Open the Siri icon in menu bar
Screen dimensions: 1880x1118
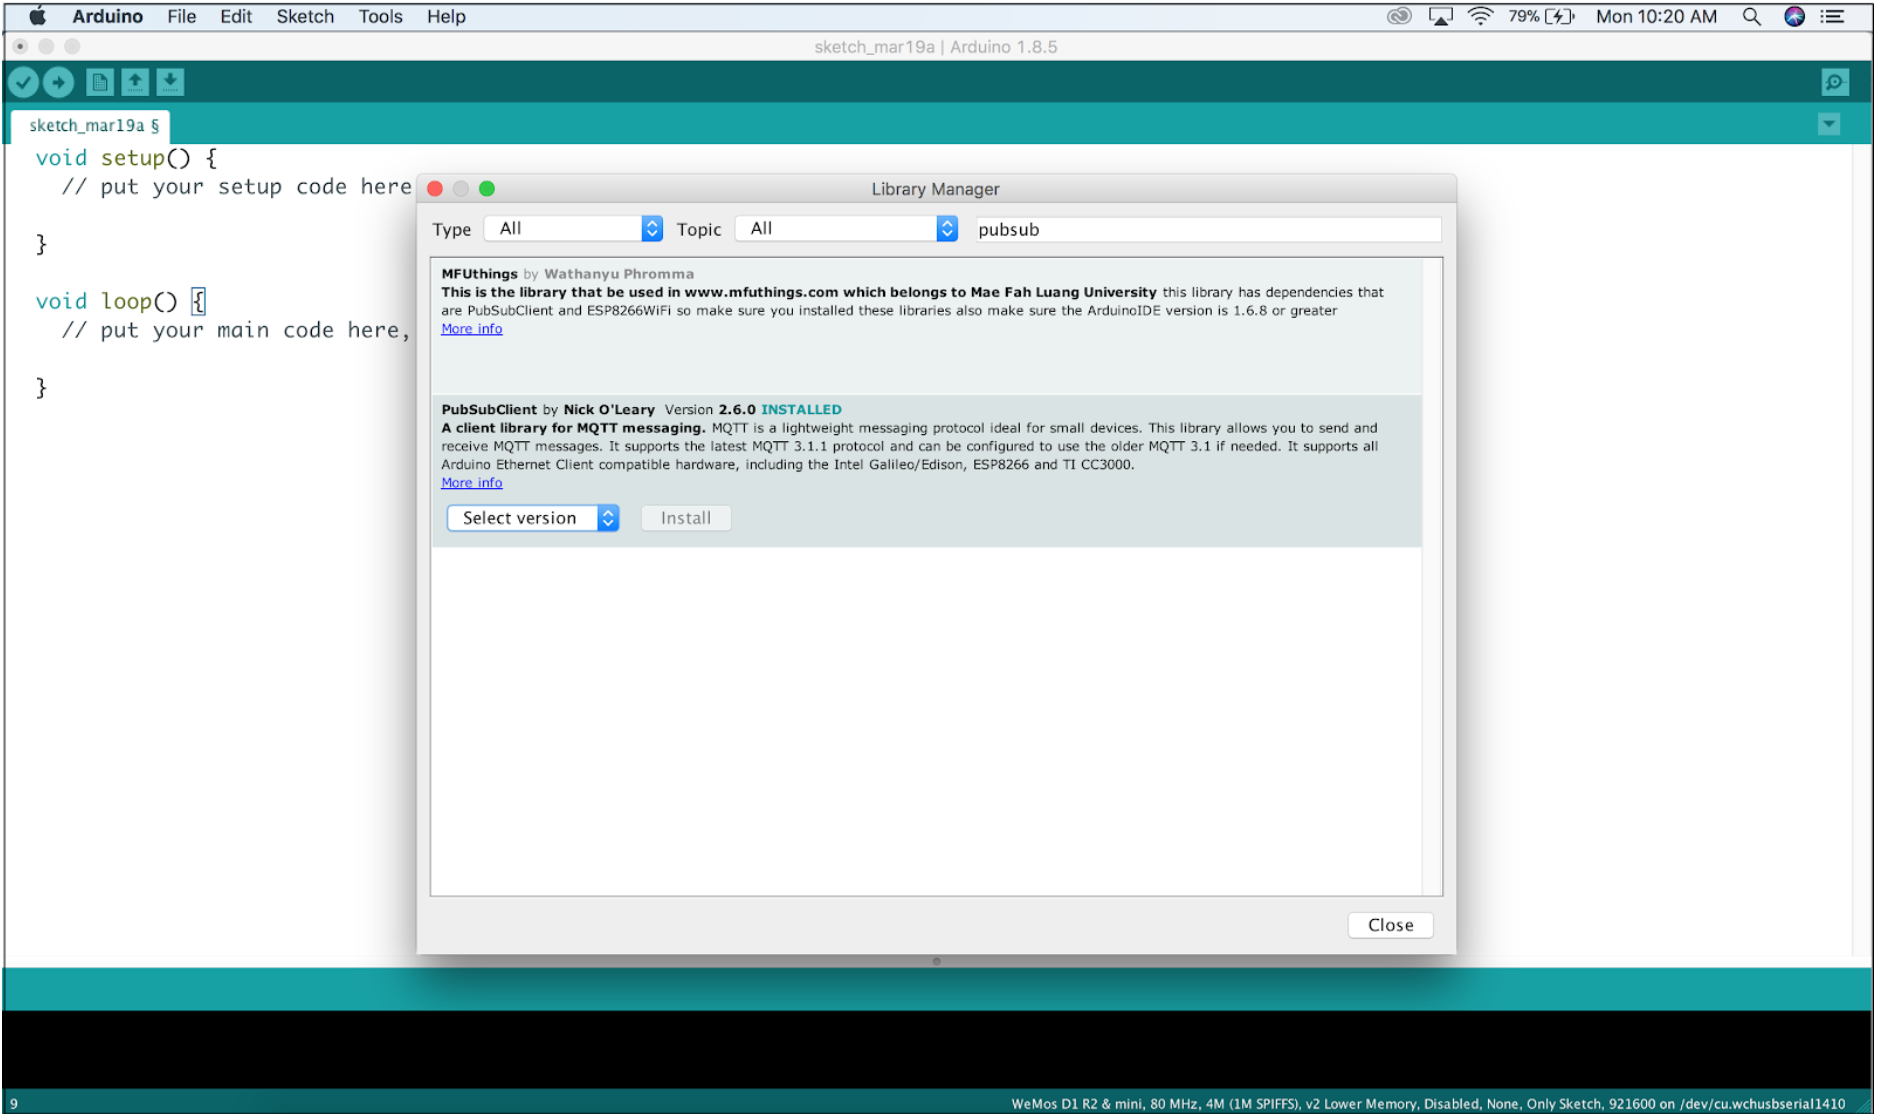1794,16
